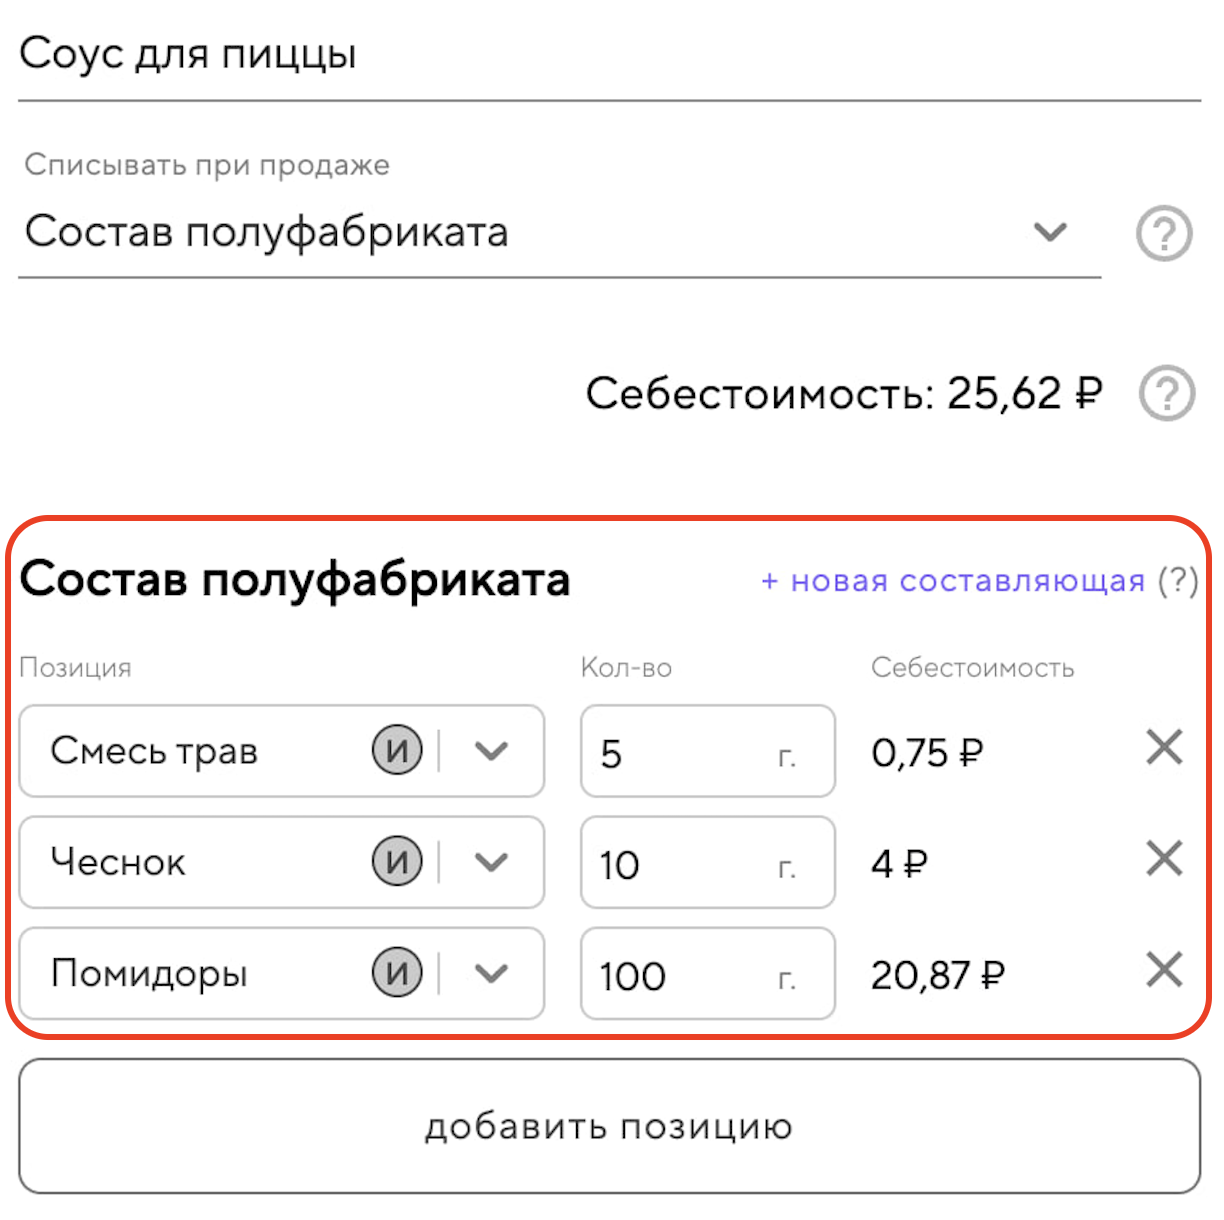
Task: Open the Помидоры position dropdown
Action: pos(491,973)
